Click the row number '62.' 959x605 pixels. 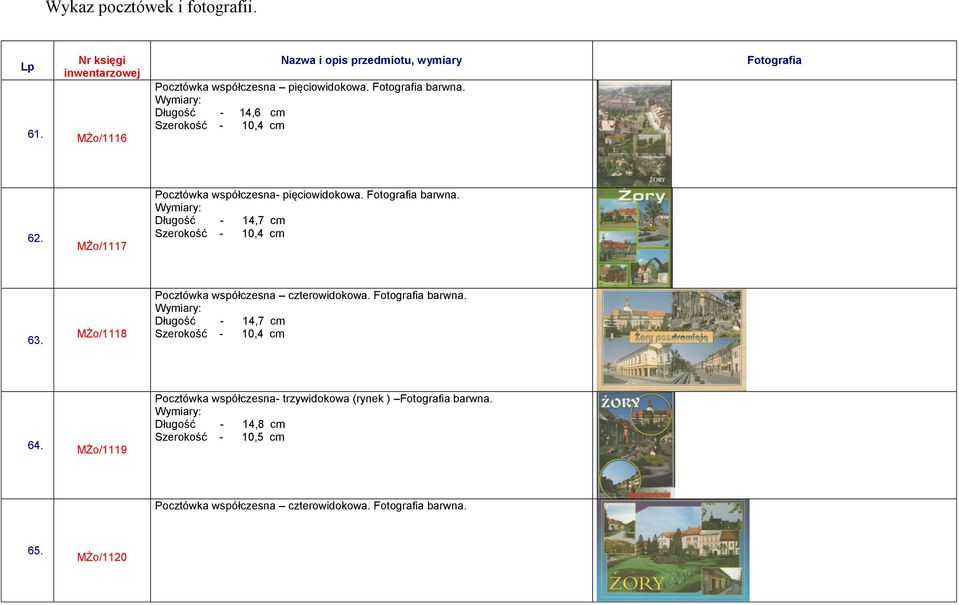pyautogui.click(x=35, y=238)
